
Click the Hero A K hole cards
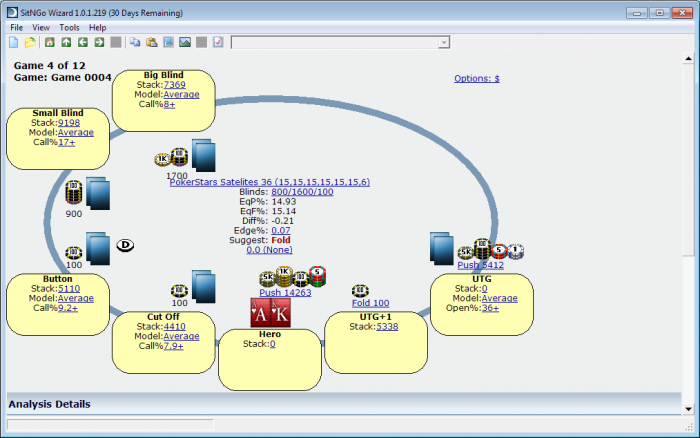click(271, 313)
